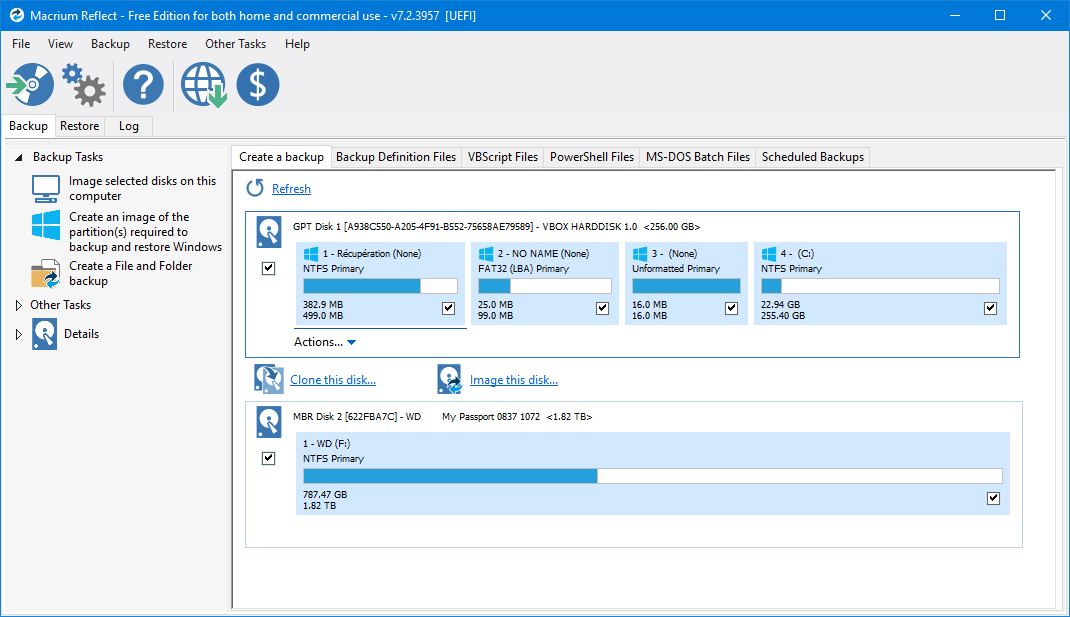Click the Windows logo backup task icon
The height and width of the screenshot is (617, 1070).
point(46,225)
